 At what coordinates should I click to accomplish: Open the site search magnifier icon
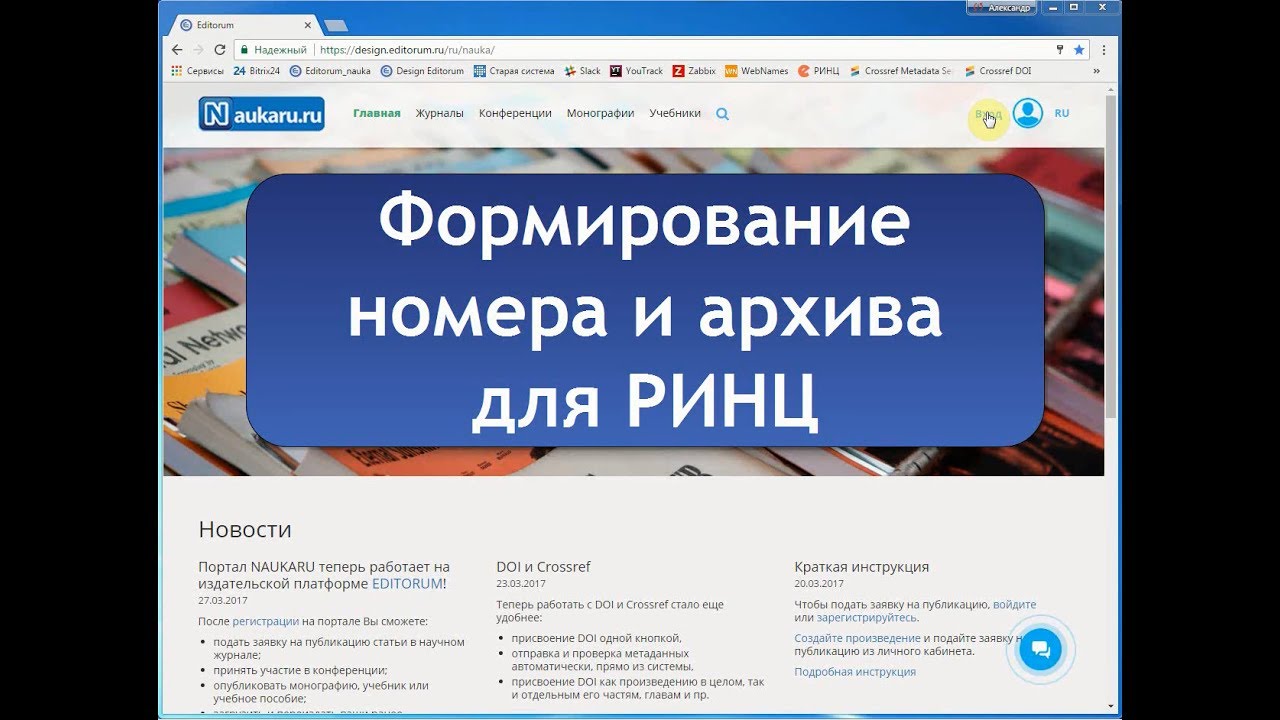[722, 114]
